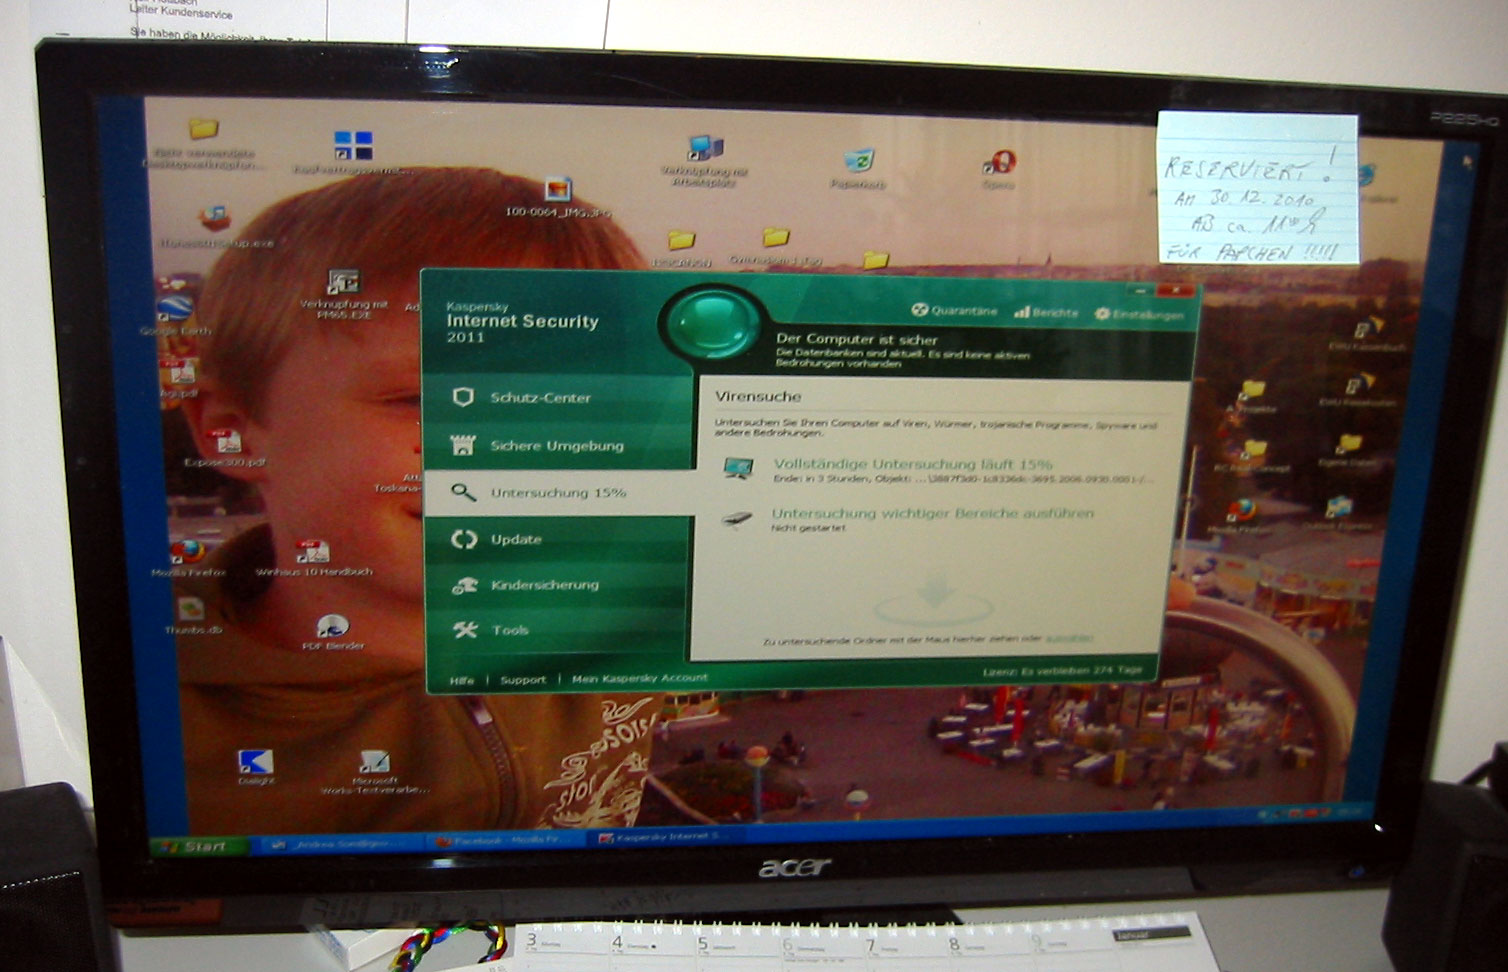The height and width of the screenshot is (972, 1508).
Task: Select the Thumbs.db desktop file
Action: 190,616
